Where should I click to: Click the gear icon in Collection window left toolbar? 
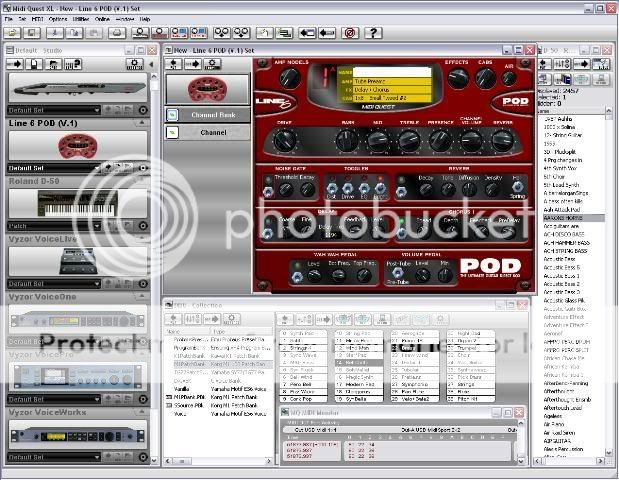[231, 319]
